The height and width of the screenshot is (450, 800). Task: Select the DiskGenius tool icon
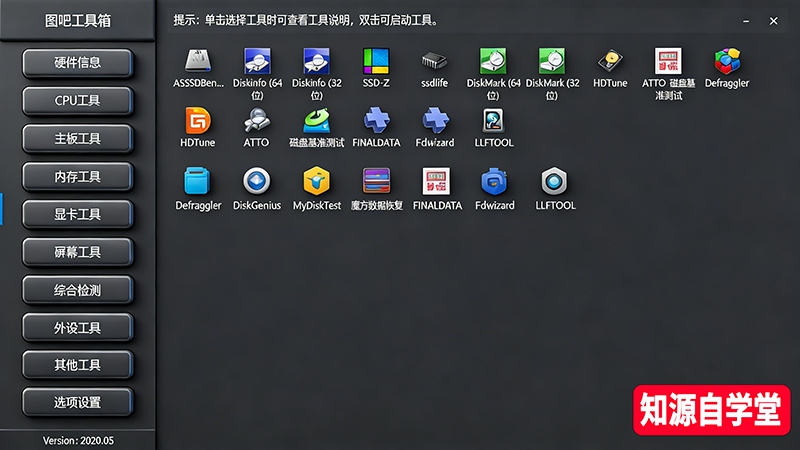click(257, 181)
